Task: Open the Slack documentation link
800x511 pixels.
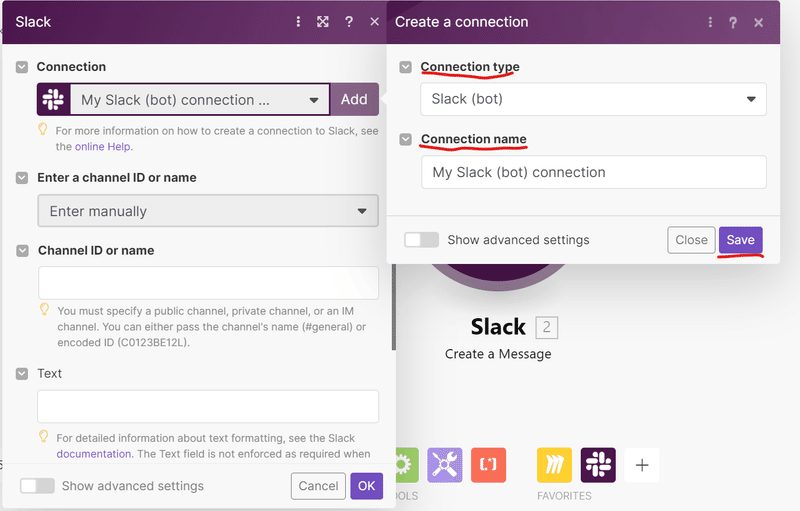Action: [94, 453]
